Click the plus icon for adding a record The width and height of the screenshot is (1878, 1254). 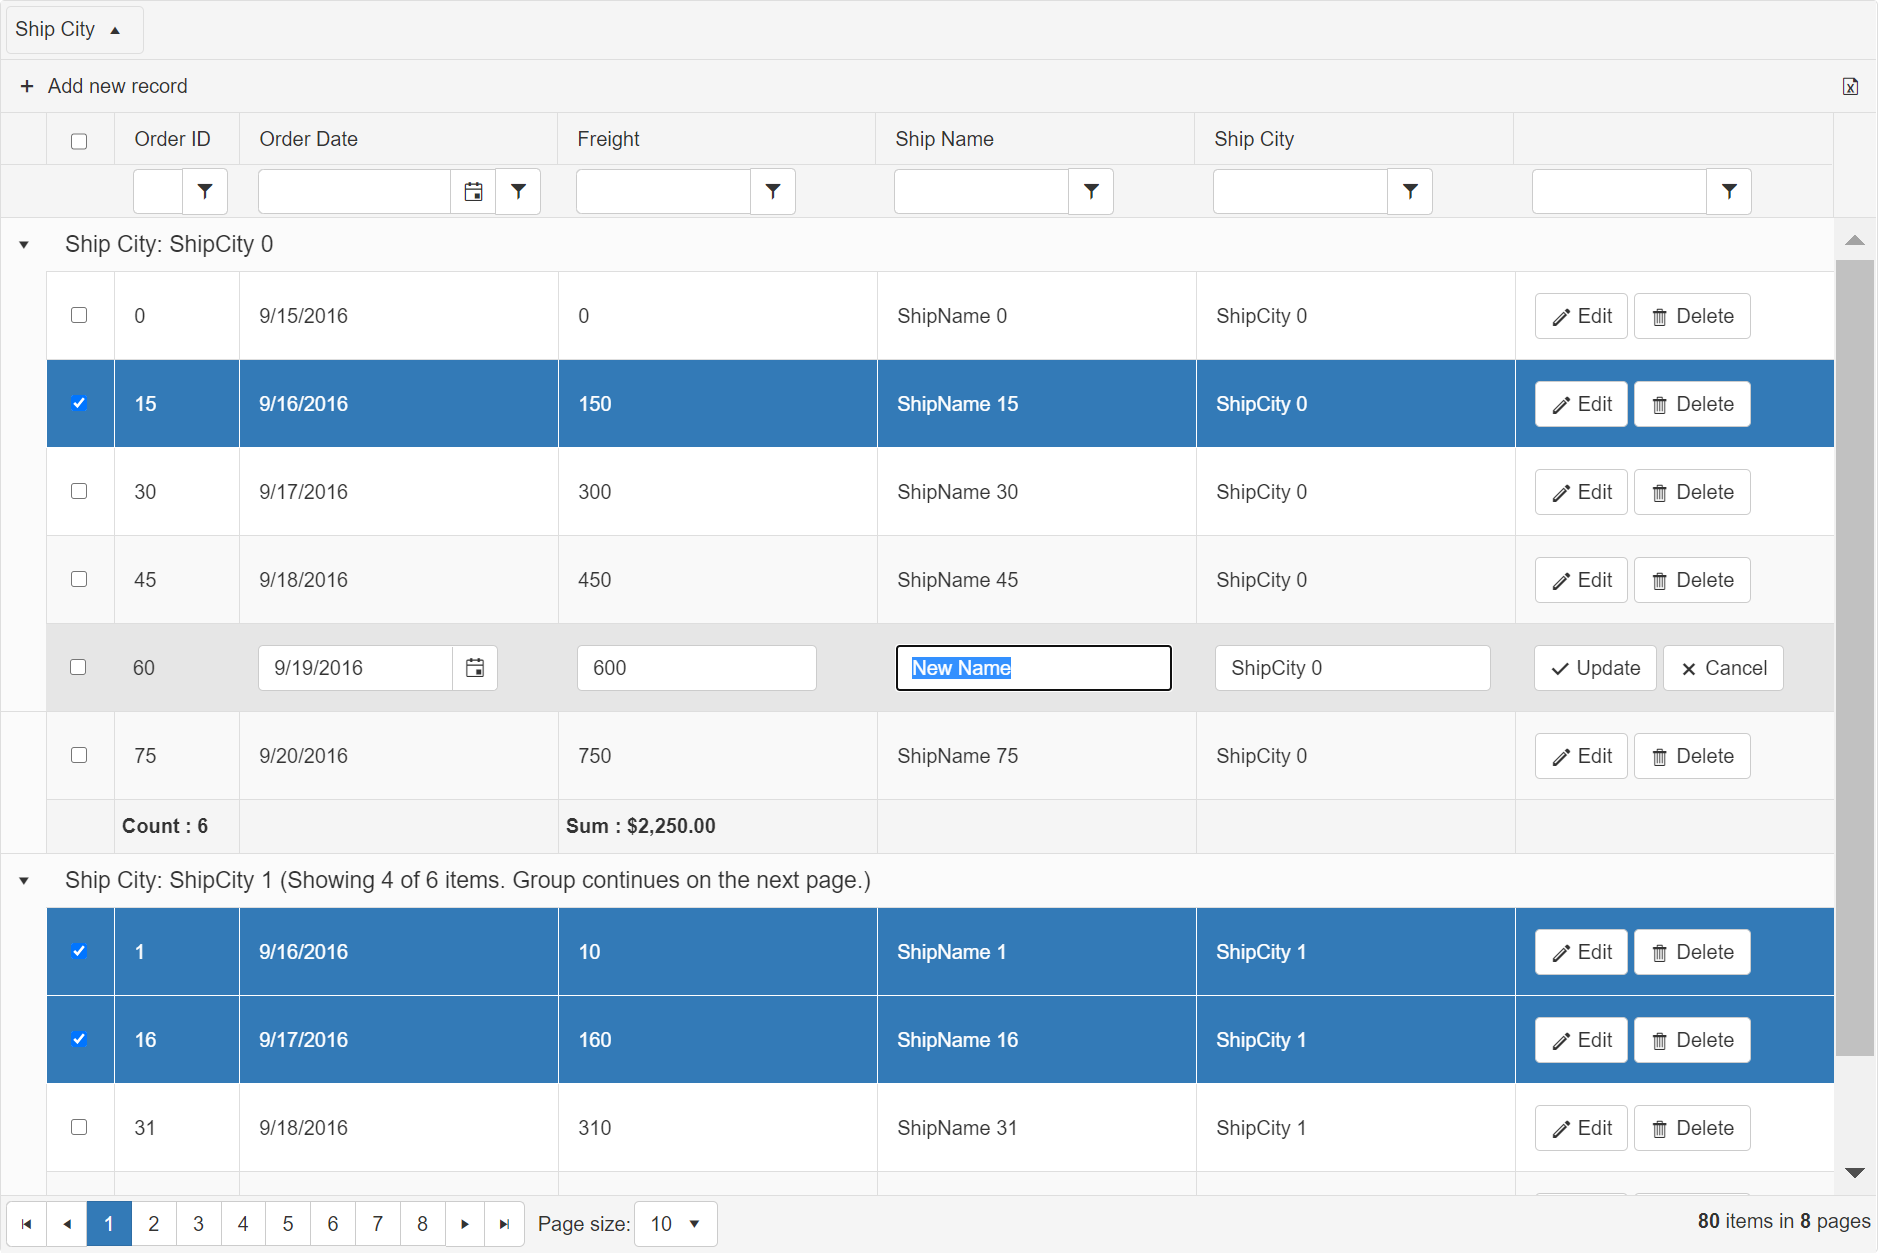tap(27, 86)
